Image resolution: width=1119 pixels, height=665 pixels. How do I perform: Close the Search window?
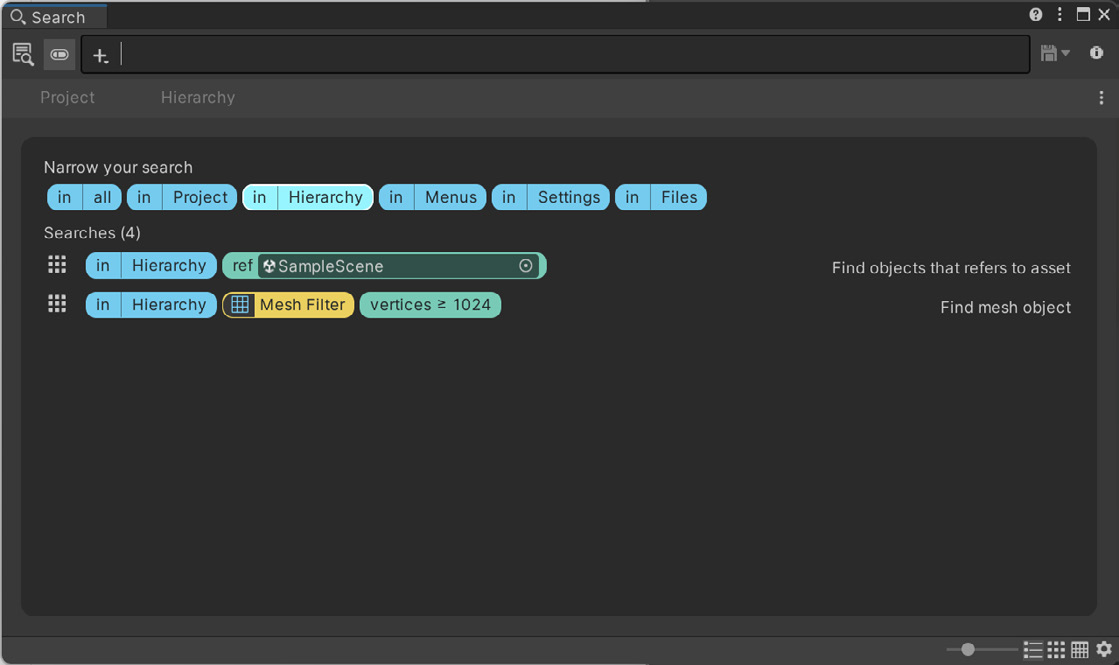click(x=1104, y=14)
